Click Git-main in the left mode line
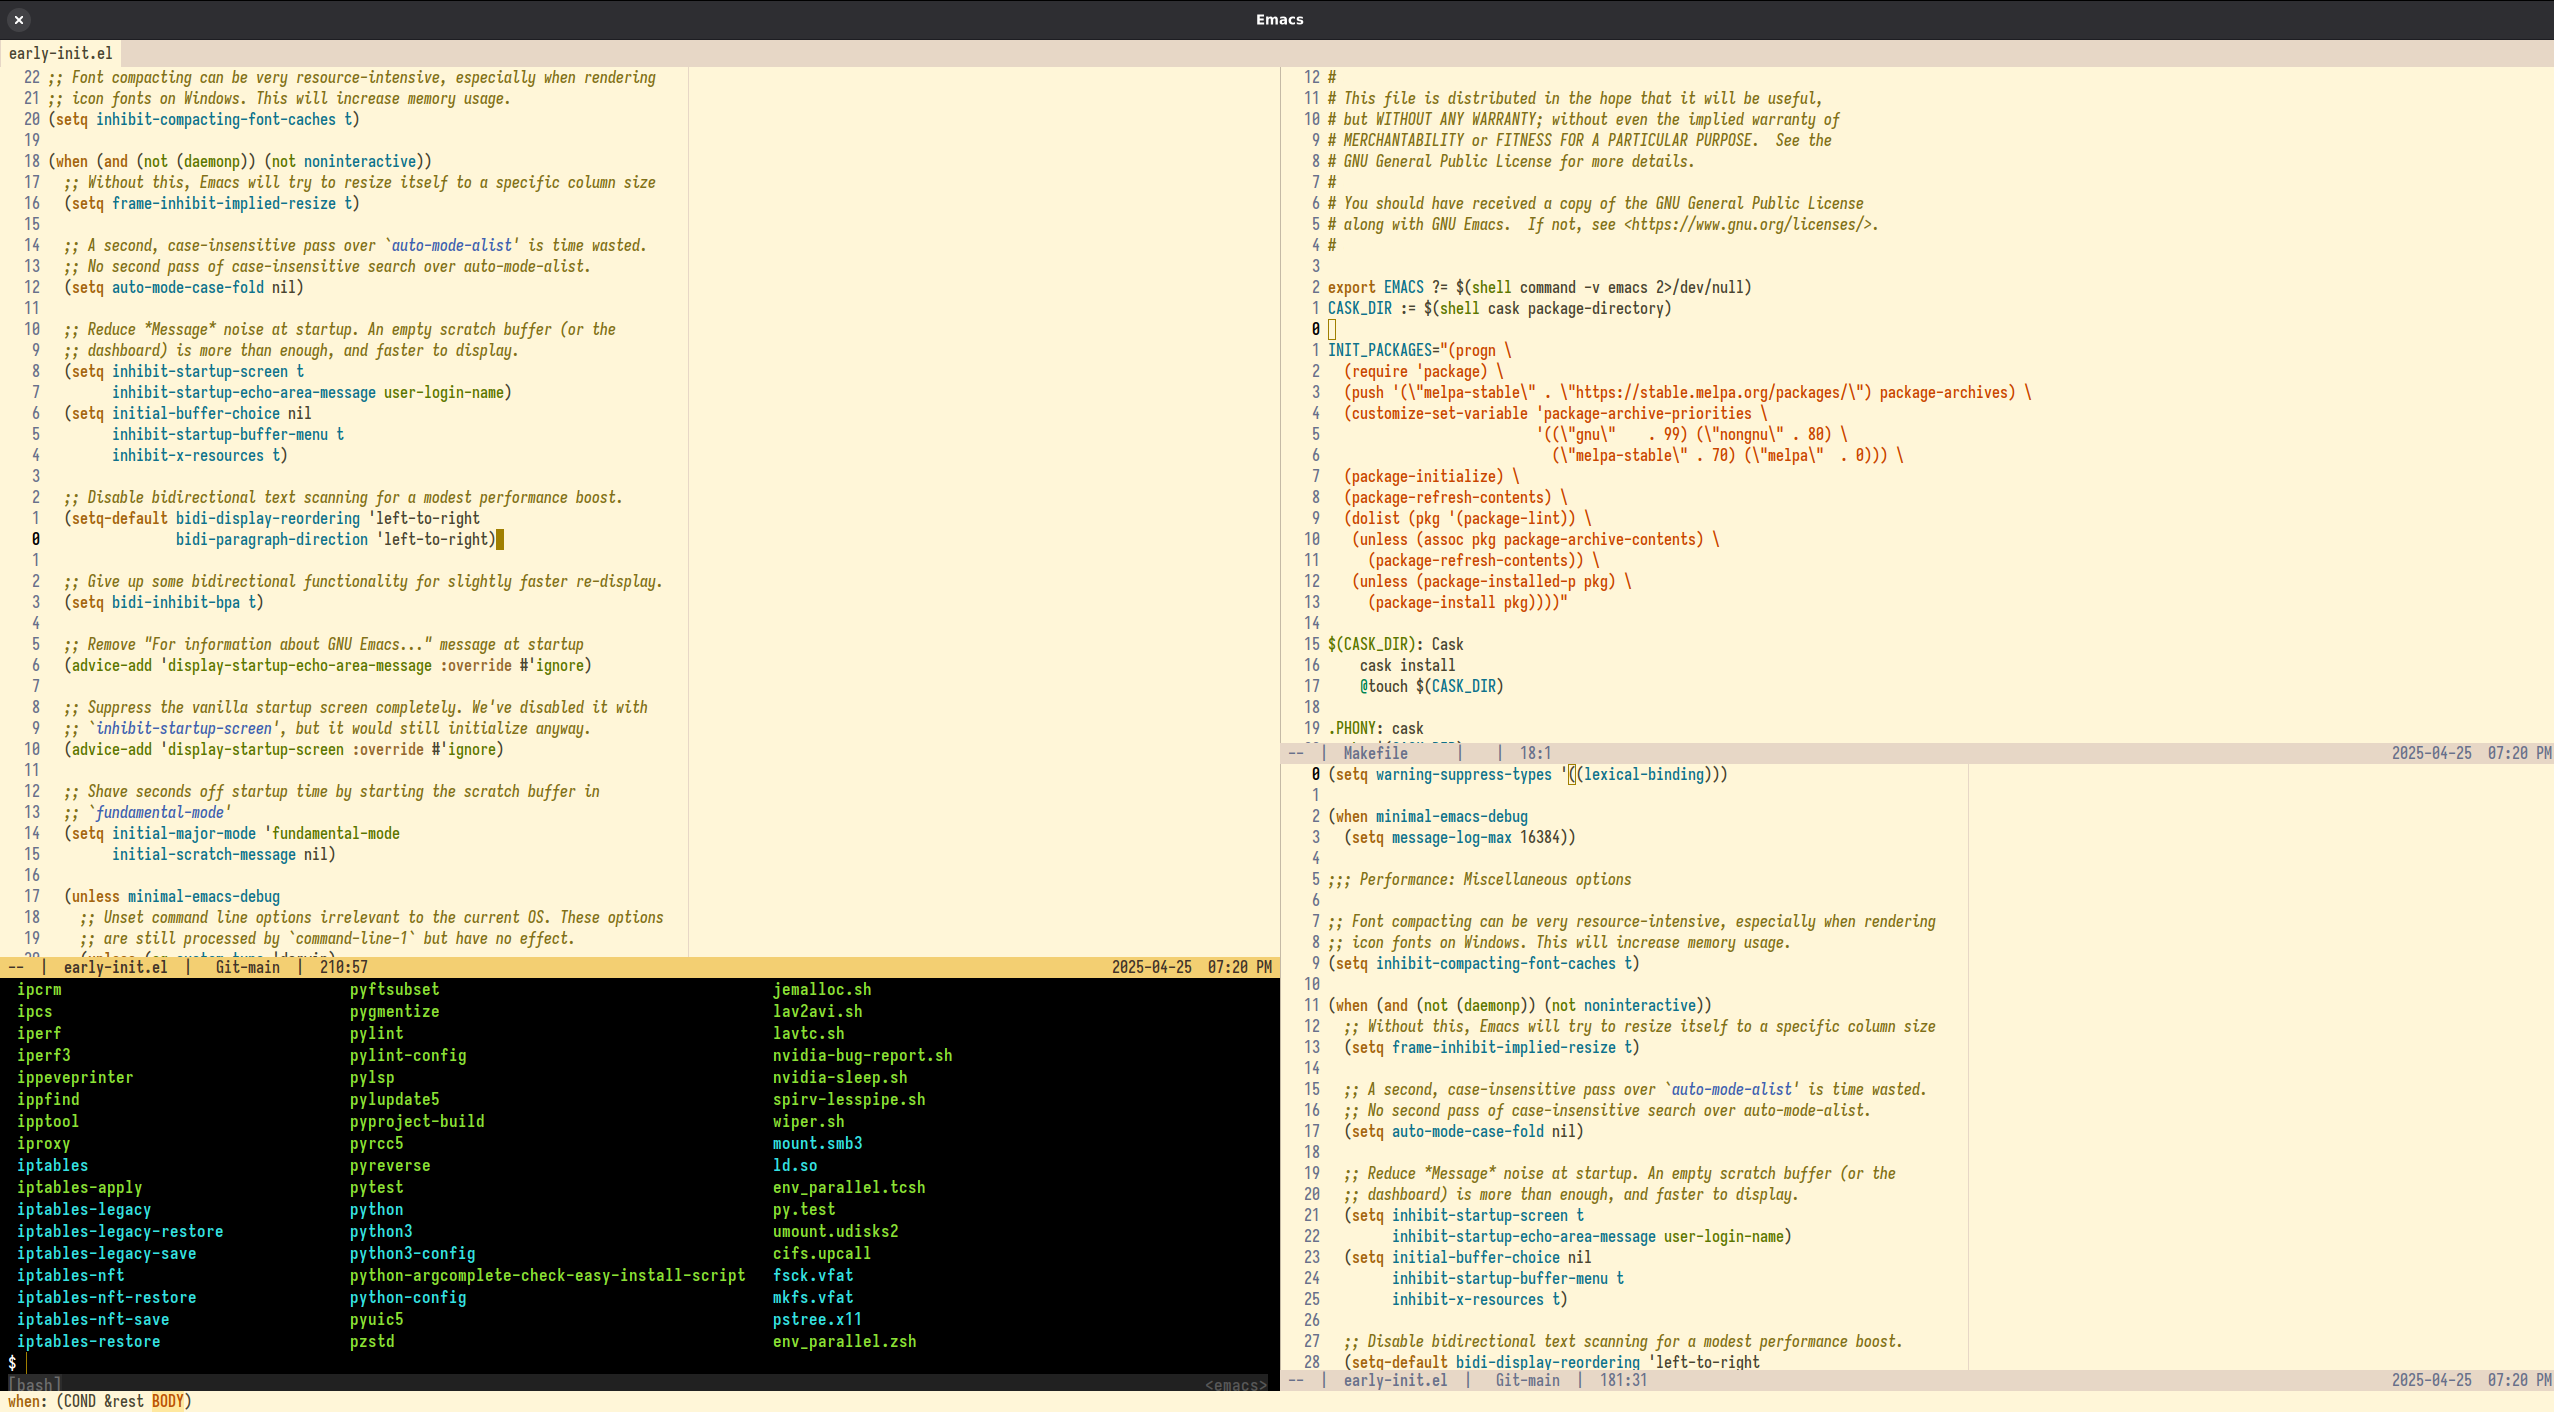 click(247, 967)
